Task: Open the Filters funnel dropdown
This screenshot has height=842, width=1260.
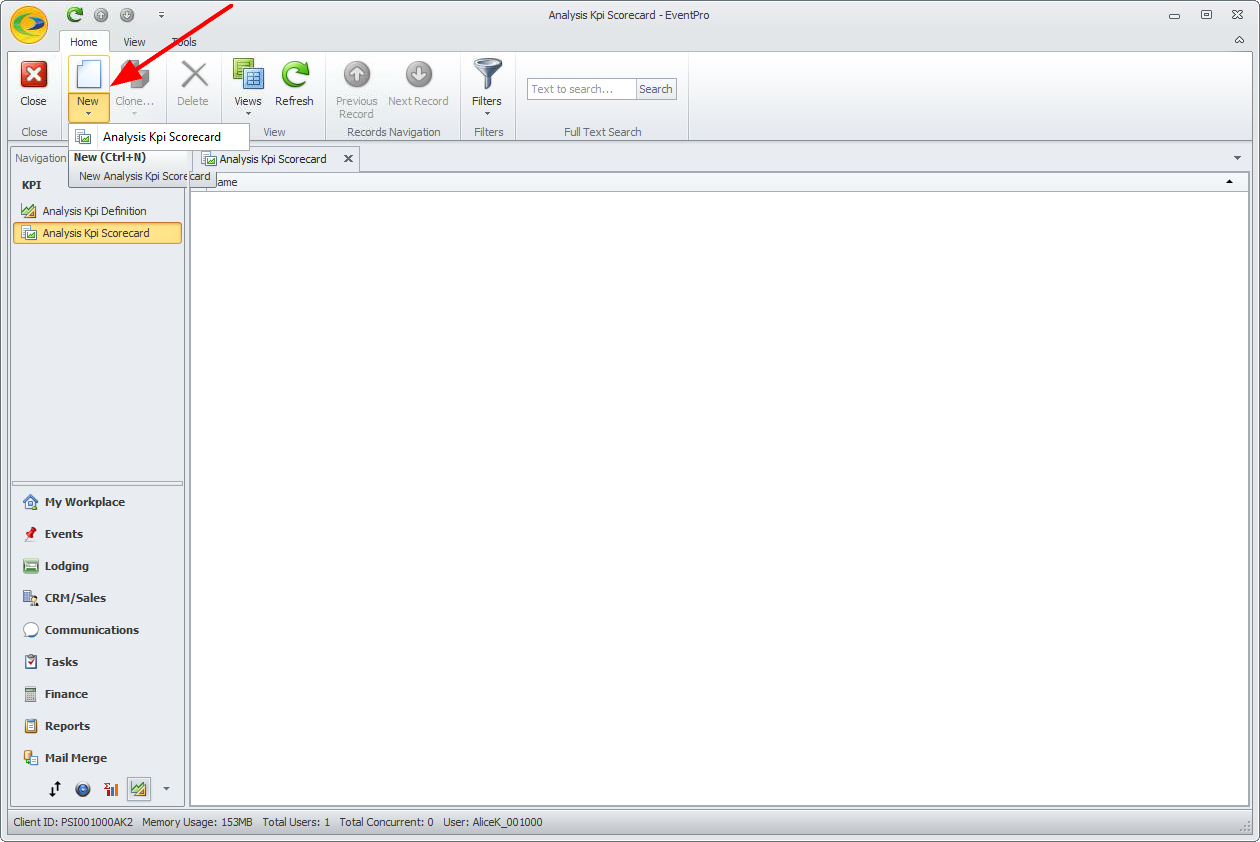Action: pyautogui.click(x=487, y=87)
